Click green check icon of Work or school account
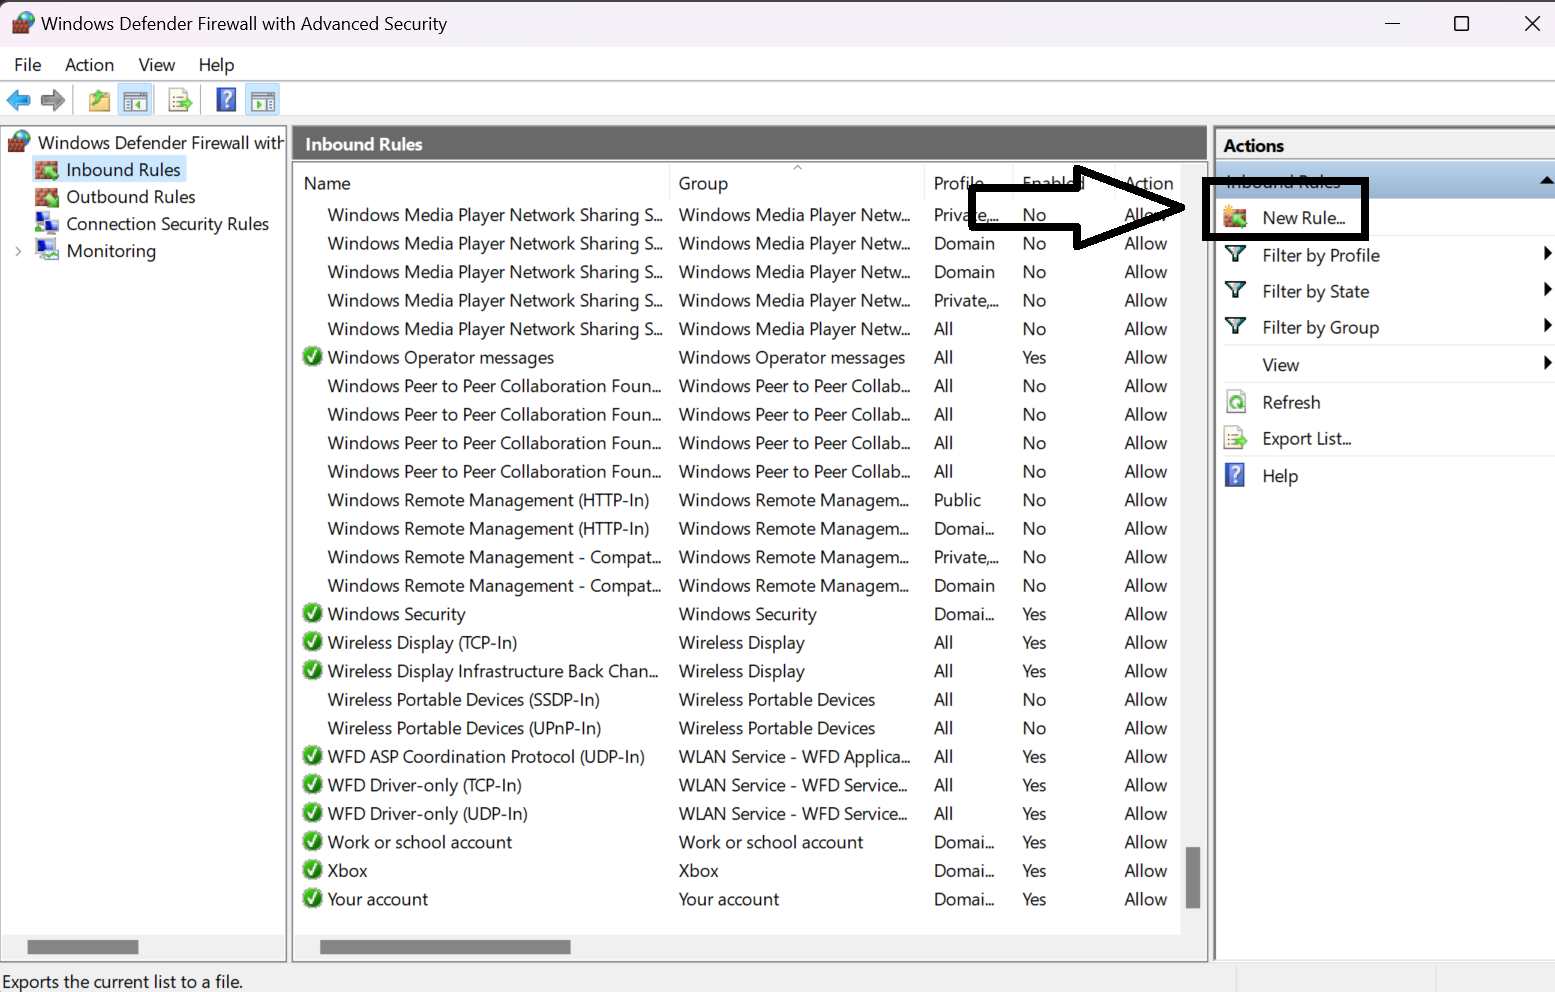The height and width of the screenshot is (992, 1555). tap(312, 841)
